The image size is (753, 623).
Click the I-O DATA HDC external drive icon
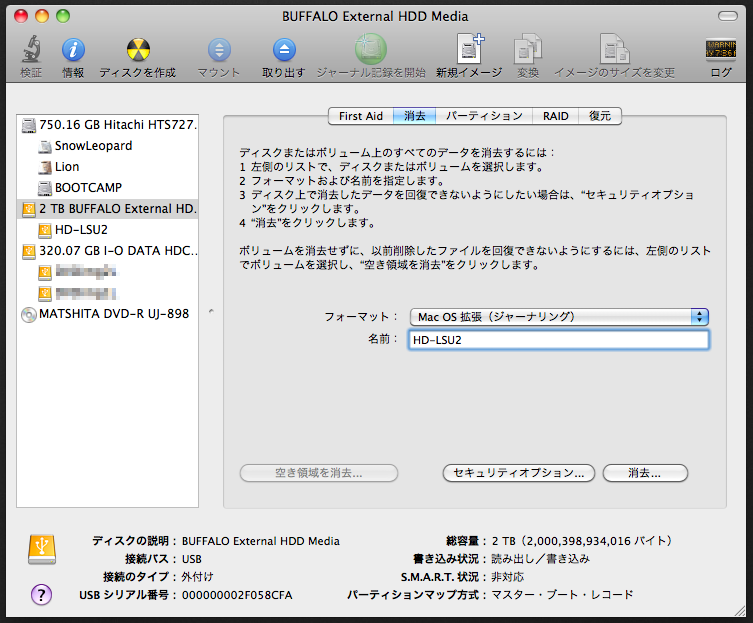29,251
